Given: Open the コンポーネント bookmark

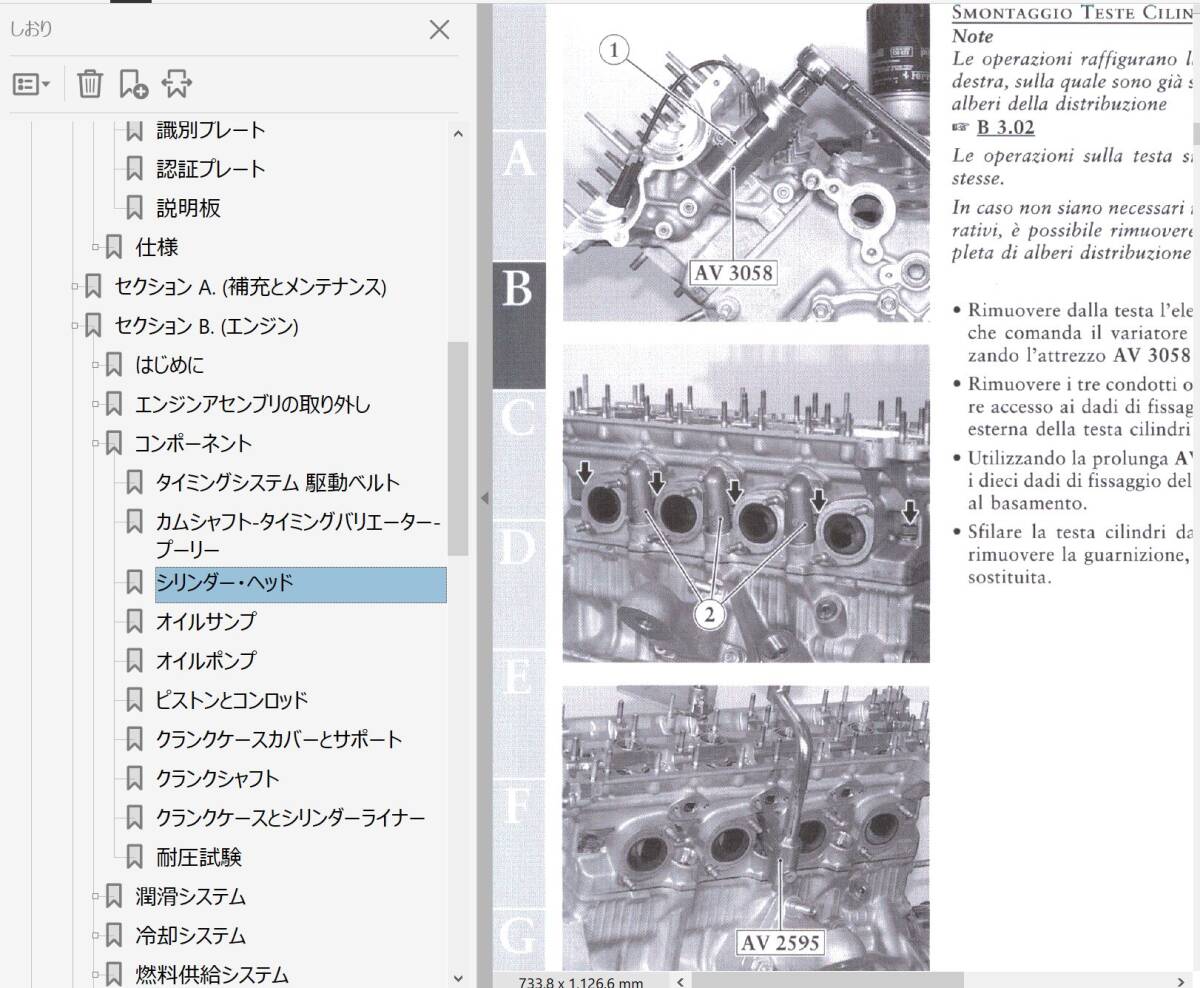Looking at the screenshot, I should point(193,444).
